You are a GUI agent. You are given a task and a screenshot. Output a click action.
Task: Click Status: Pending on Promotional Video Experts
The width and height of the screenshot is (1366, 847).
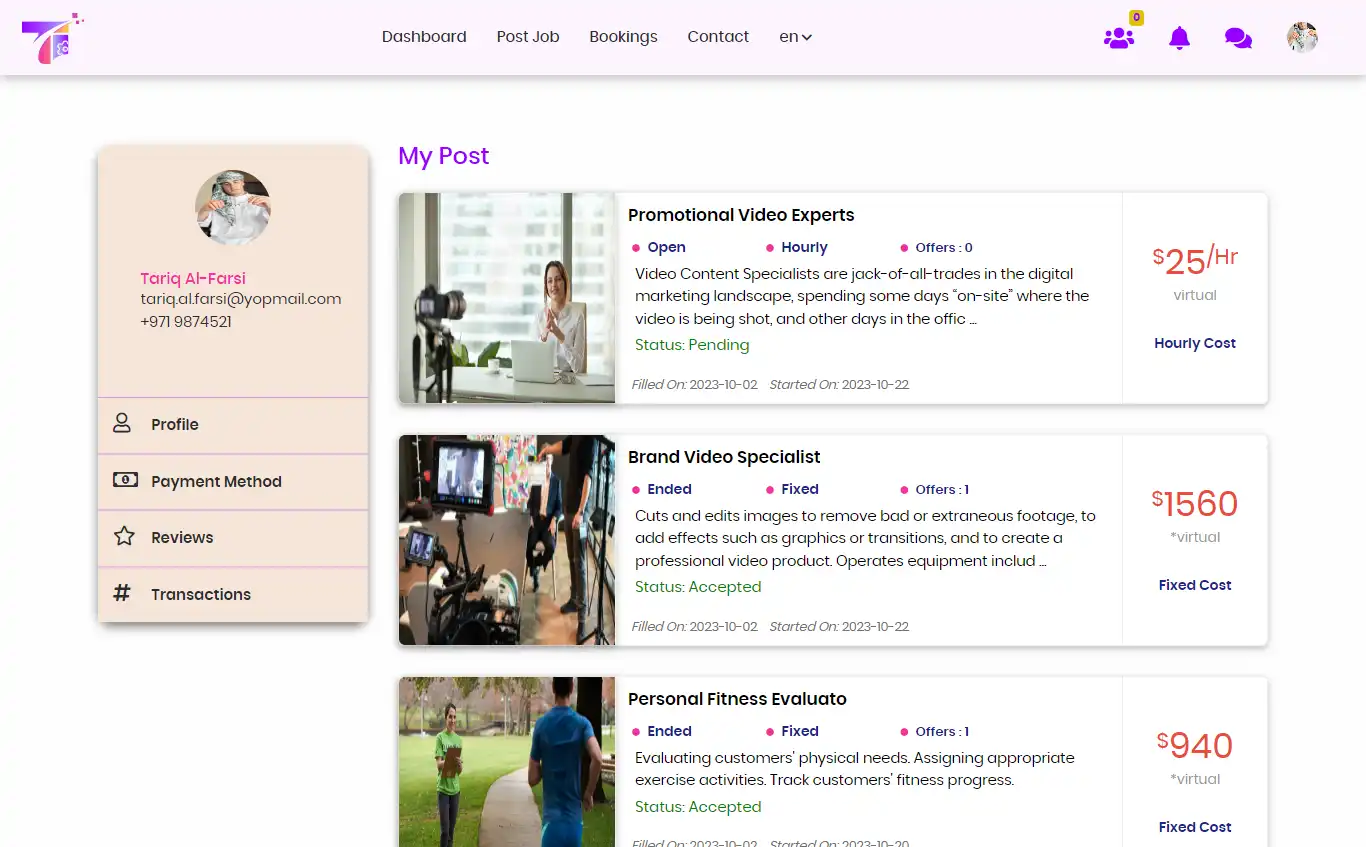point(692,344)
